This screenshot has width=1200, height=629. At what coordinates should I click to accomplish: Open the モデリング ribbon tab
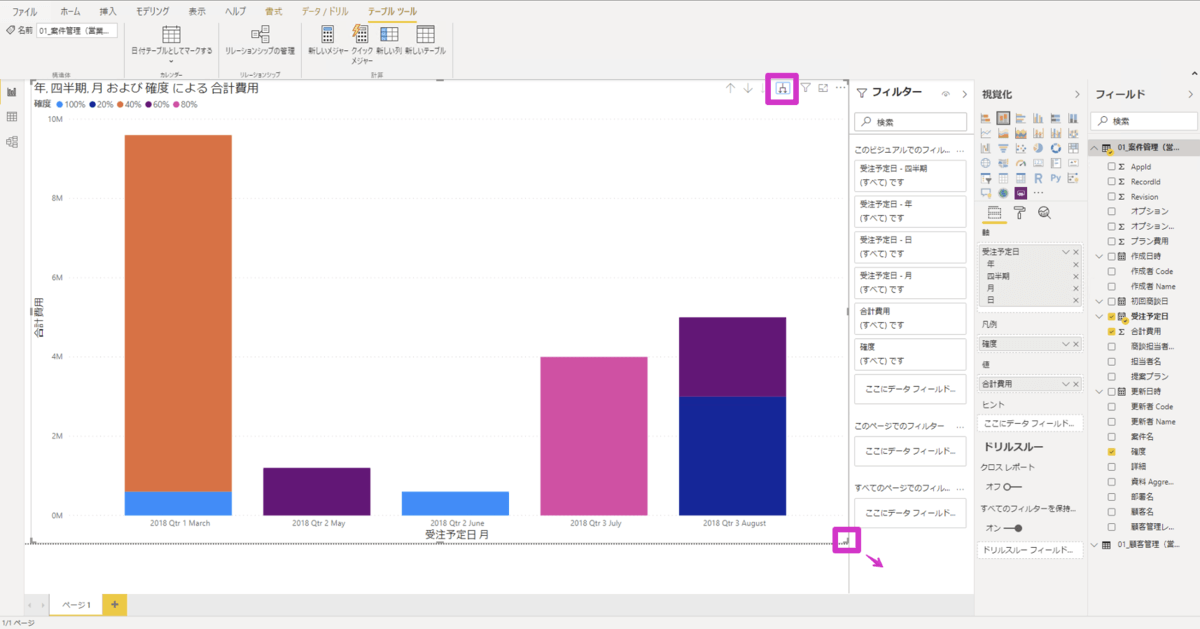click(153, 11)
